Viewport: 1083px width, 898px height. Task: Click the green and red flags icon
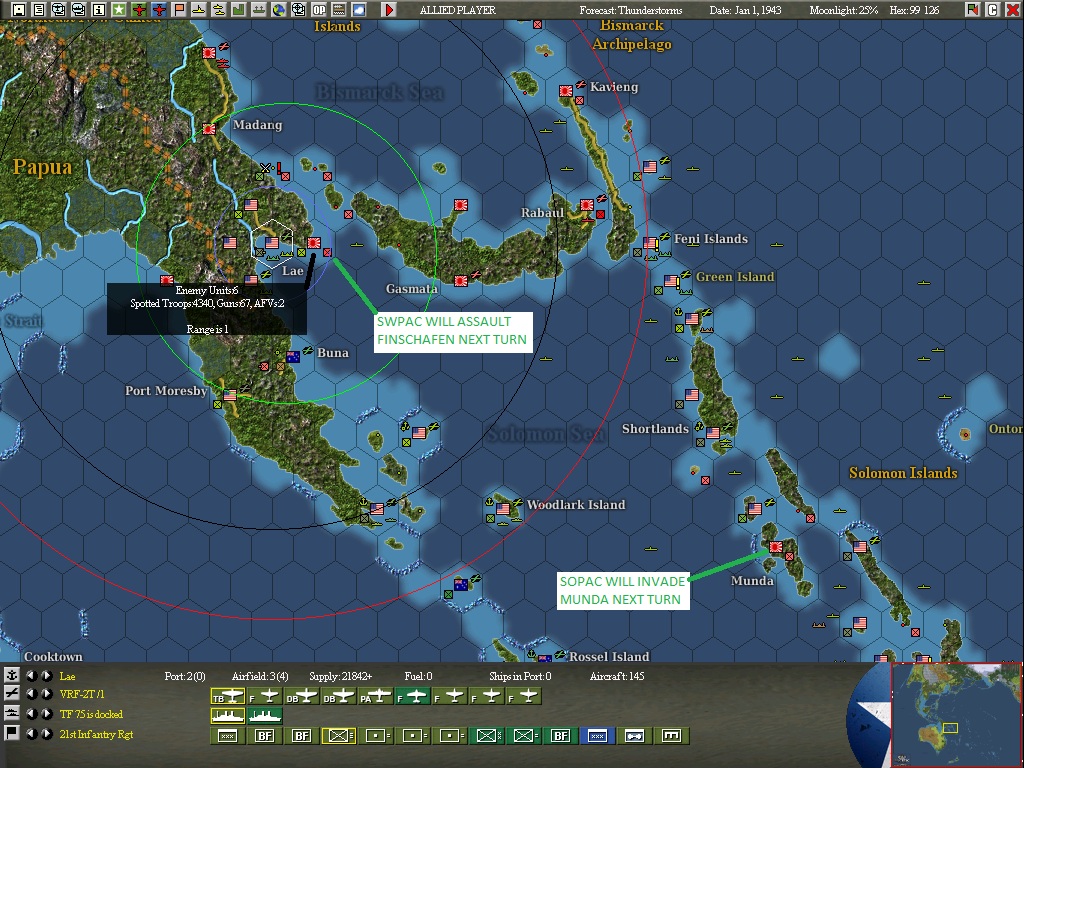tap(972, 10)
